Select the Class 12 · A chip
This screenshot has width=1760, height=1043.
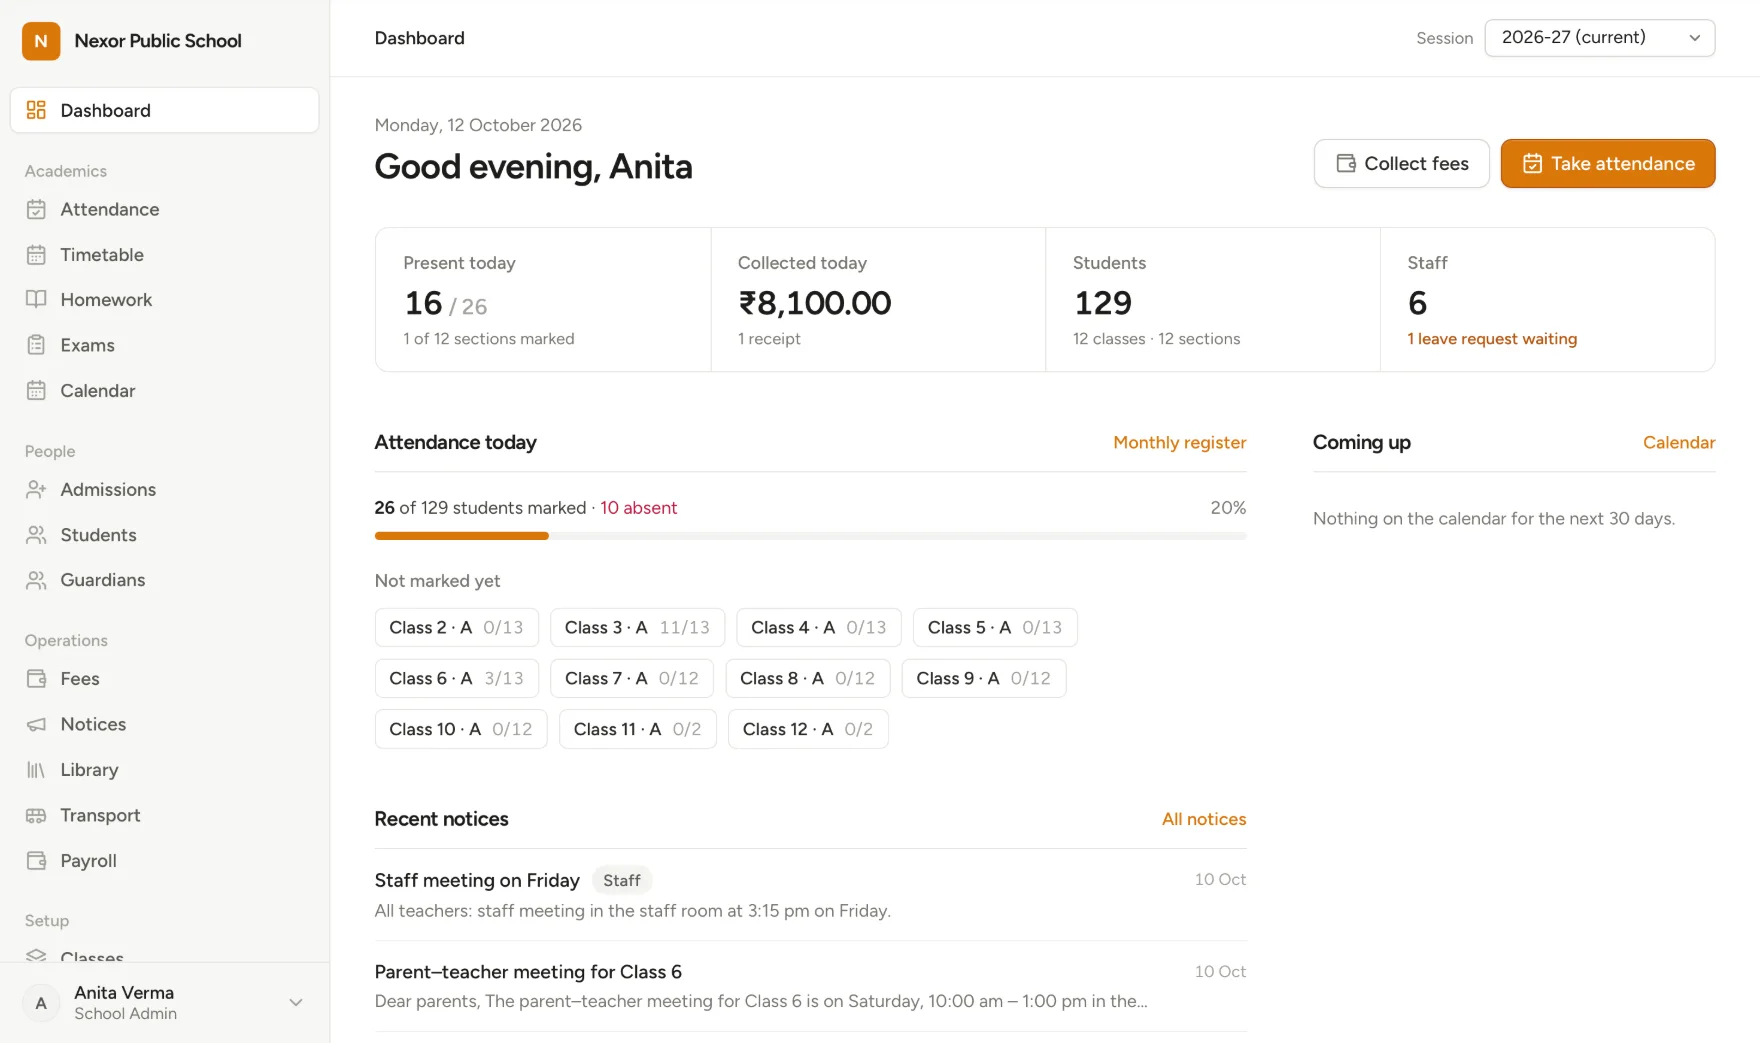(808, 730)
